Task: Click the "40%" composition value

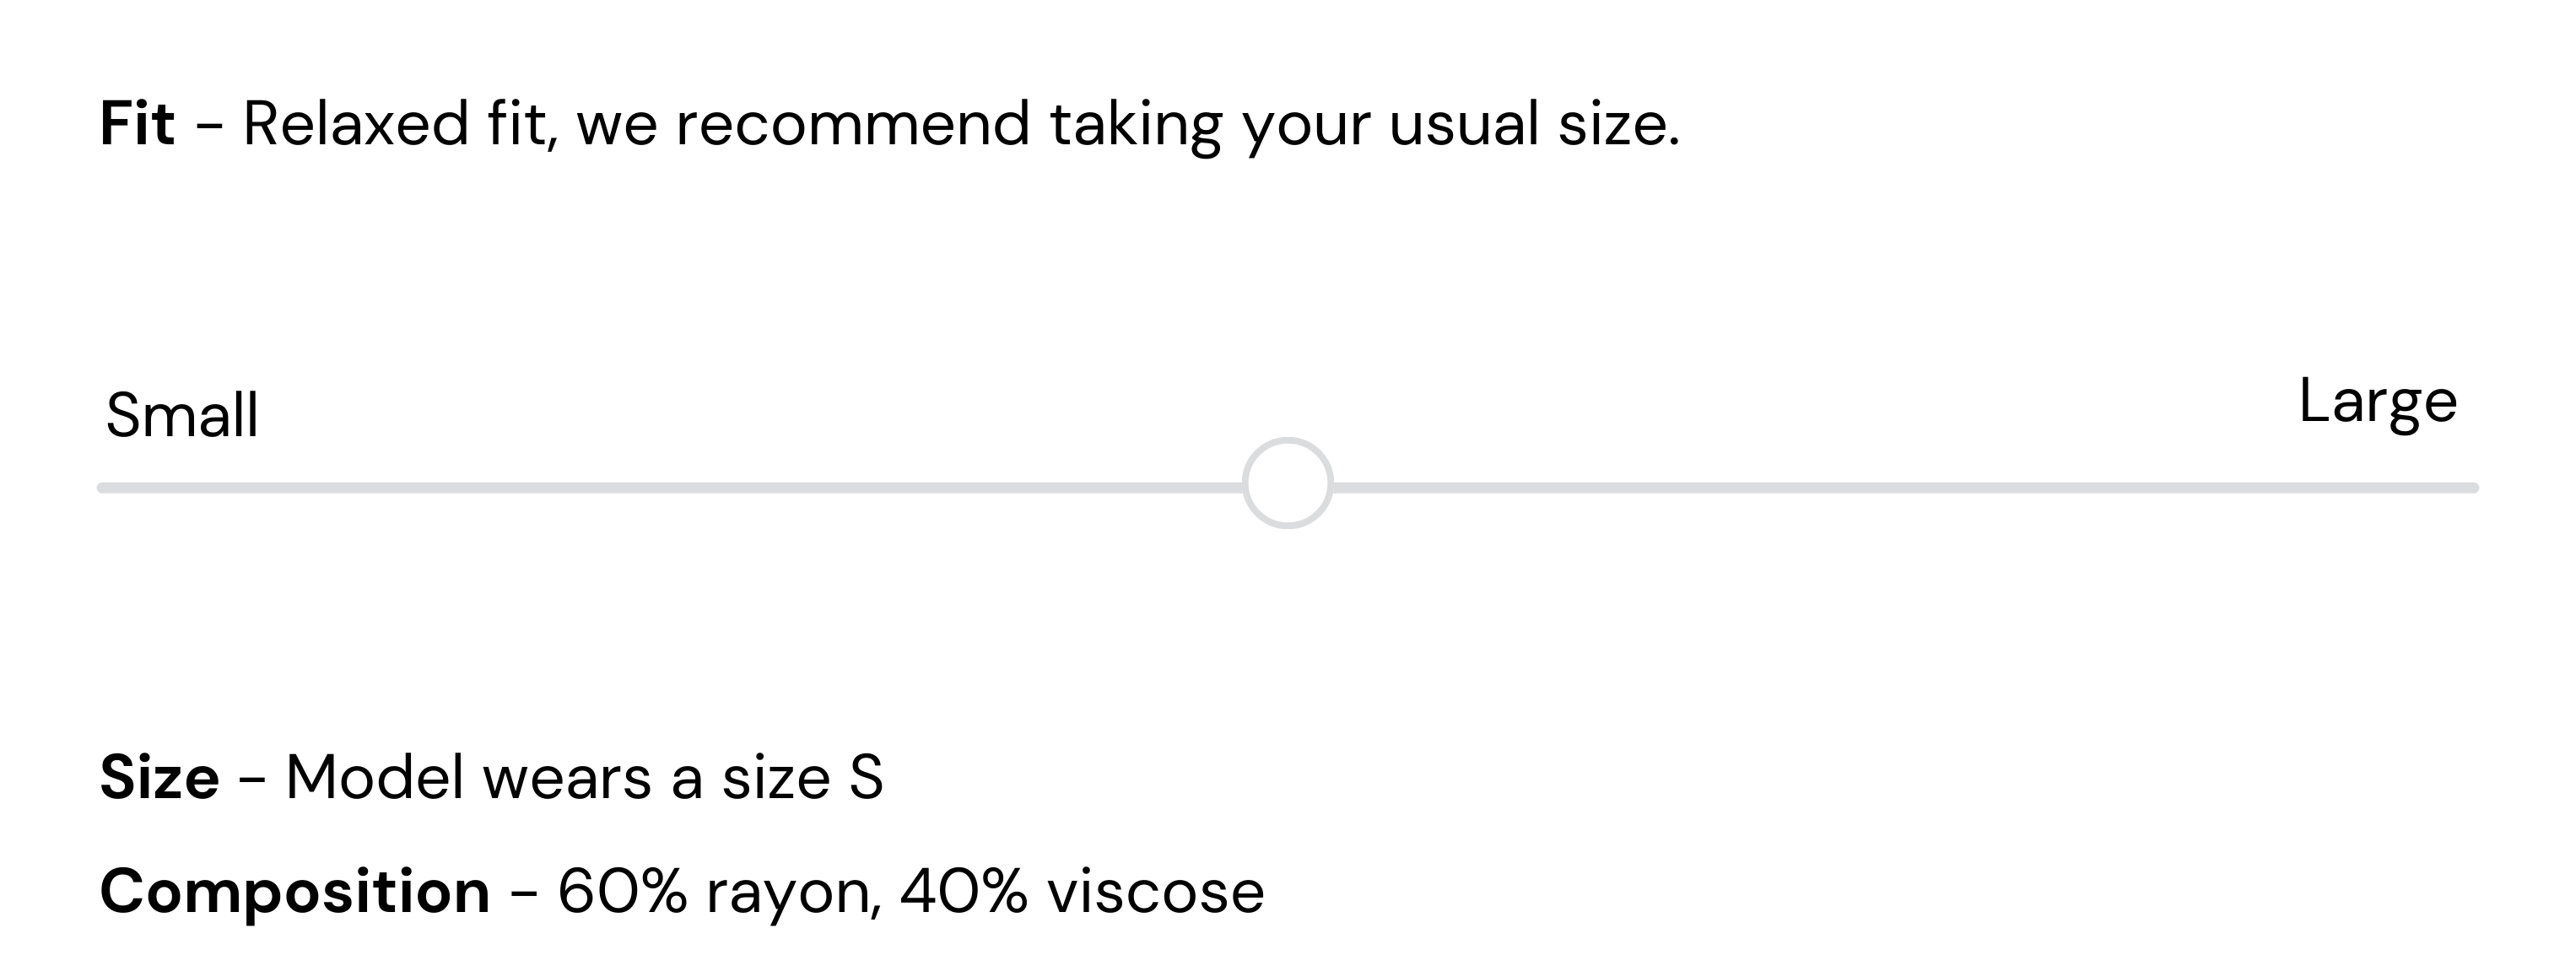Action: point(964,891)
